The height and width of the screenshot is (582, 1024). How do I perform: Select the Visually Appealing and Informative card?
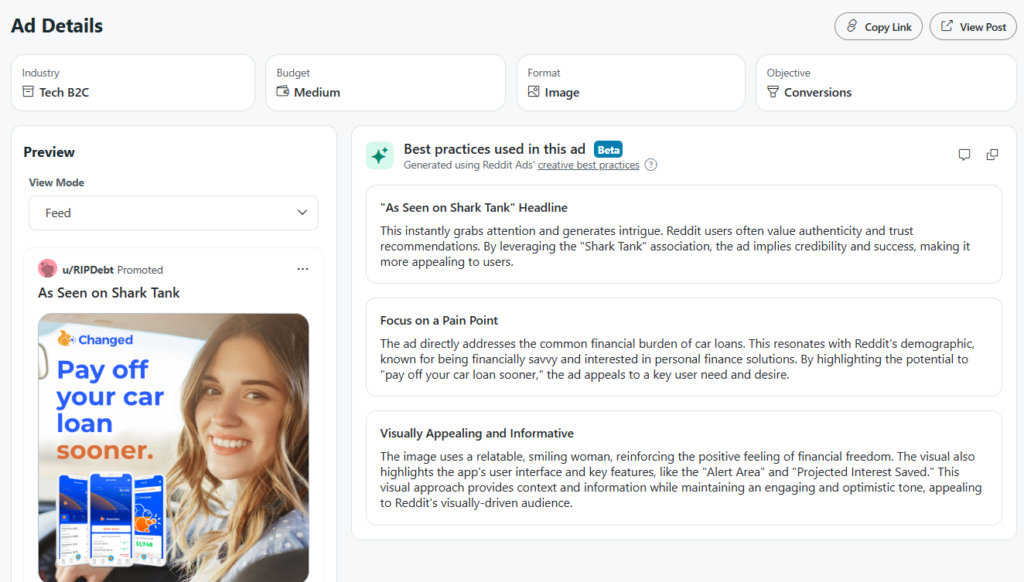coord(683,467)
